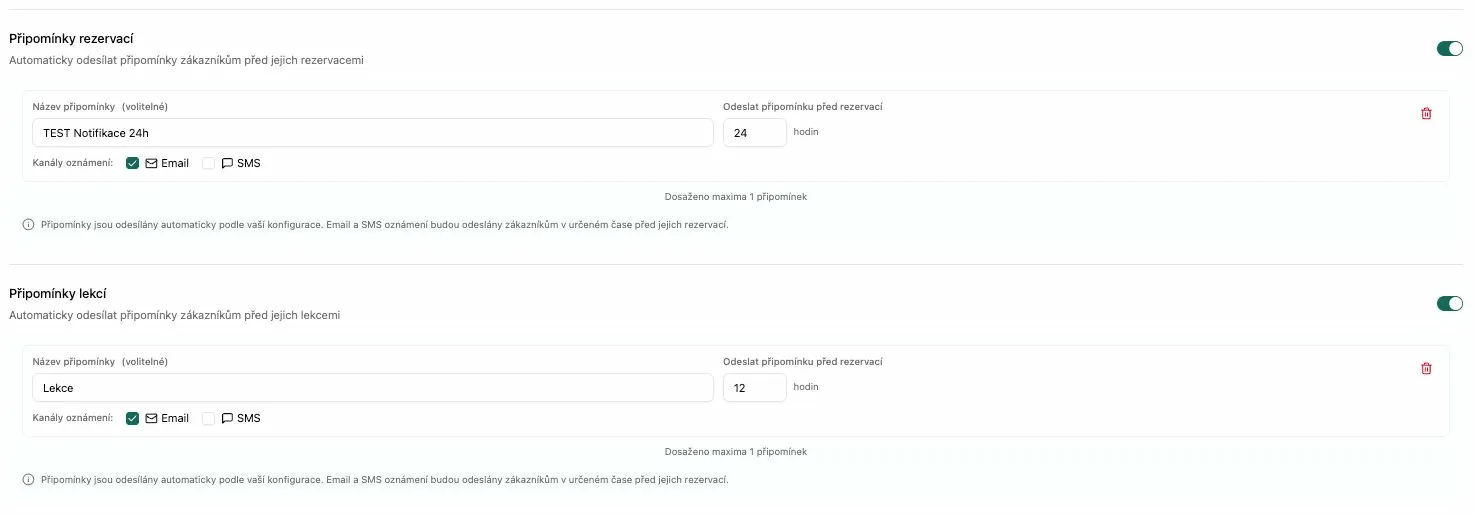This screenshot has height=517, width=1474.
Task: Focus the TEST Notifikace 24h name field
Action: click(x=372, y=132)
